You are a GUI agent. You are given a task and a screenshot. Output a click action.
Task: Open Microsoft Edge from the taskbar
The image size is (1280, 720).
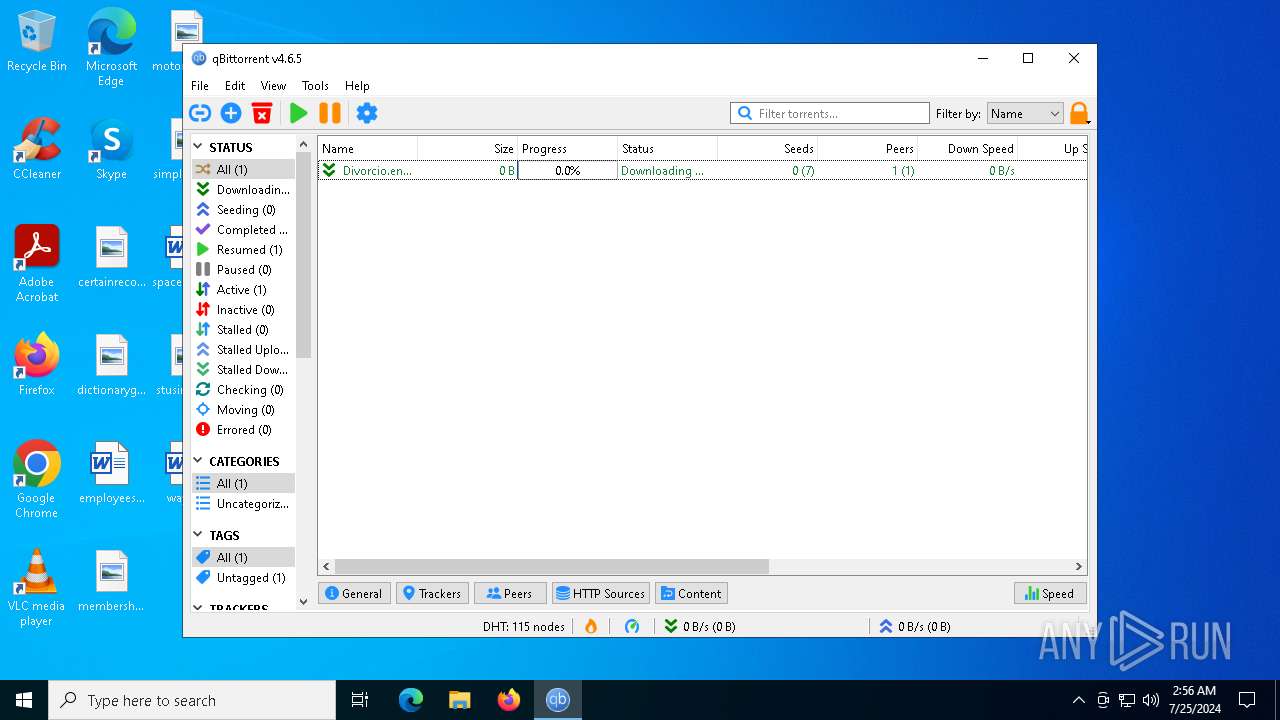(411, 700)
